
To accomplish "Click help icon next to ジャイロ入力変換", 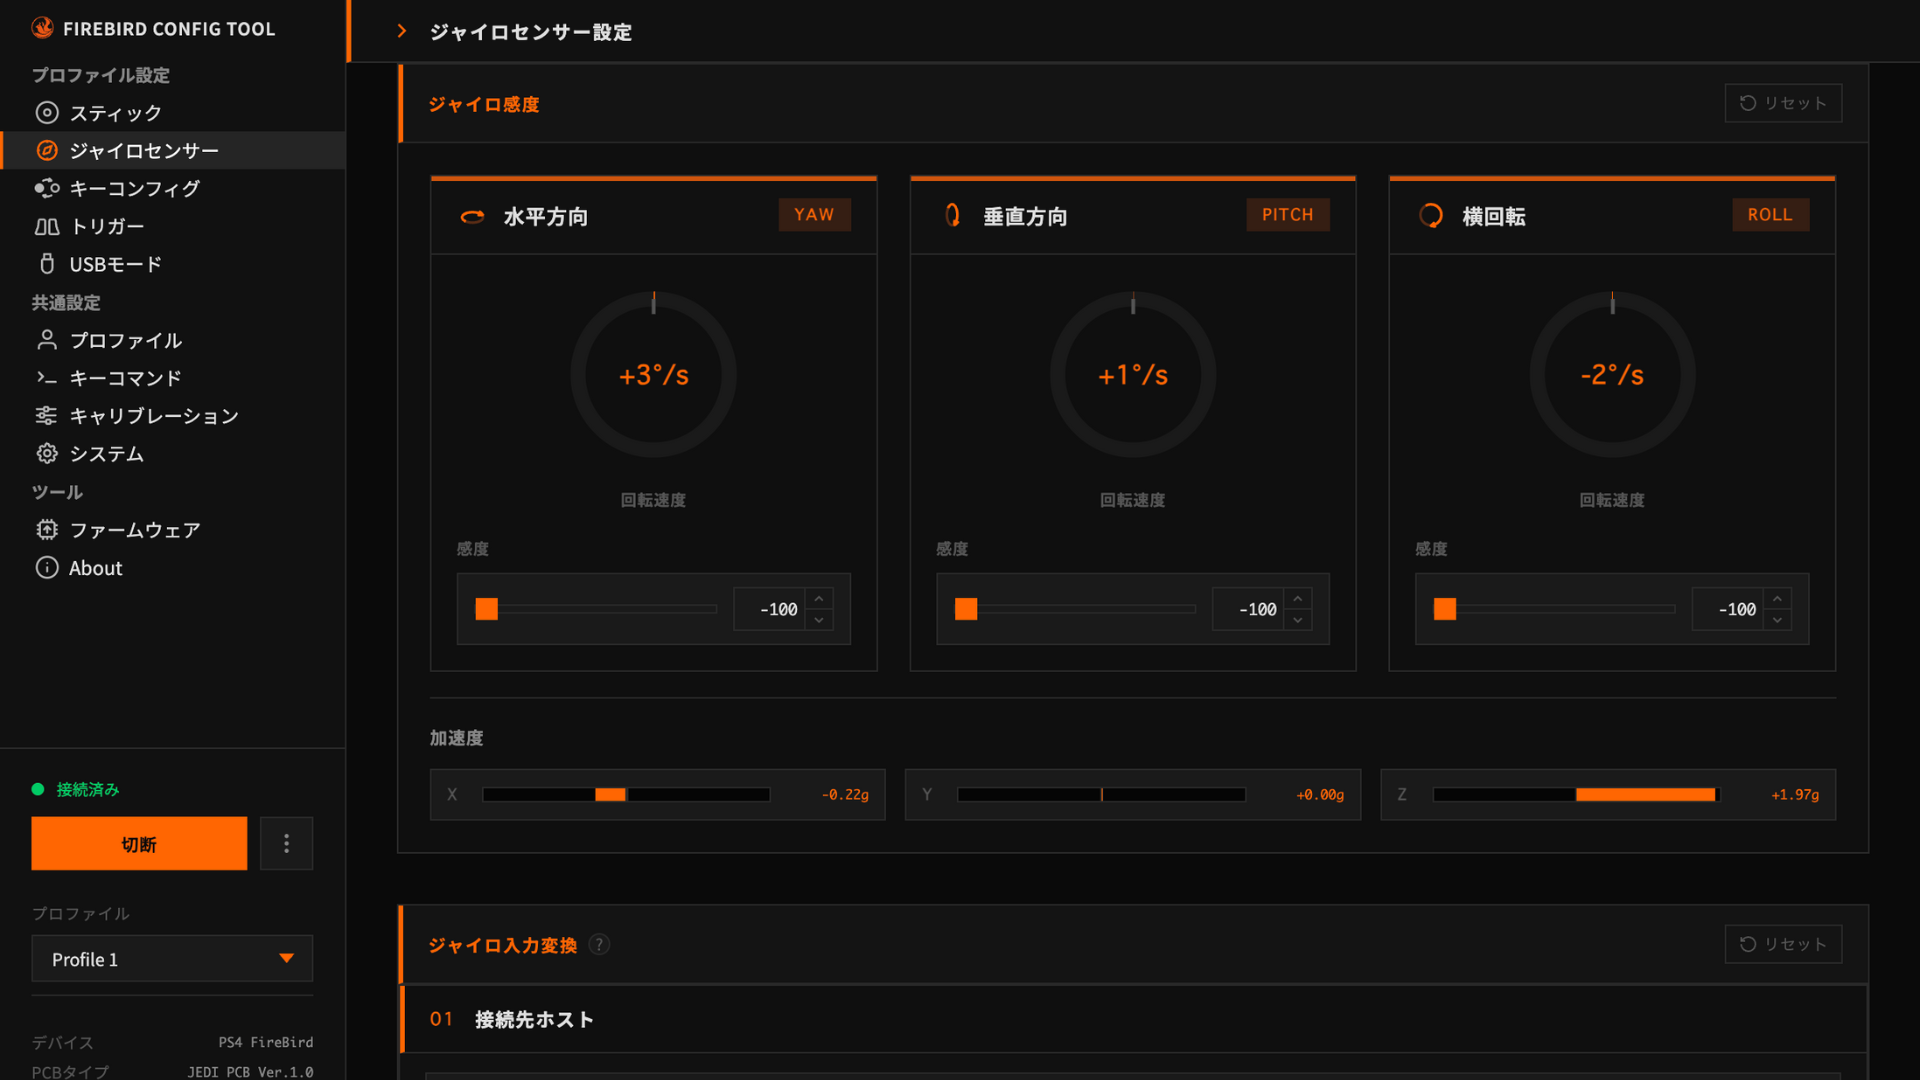I will pos(599,945).
